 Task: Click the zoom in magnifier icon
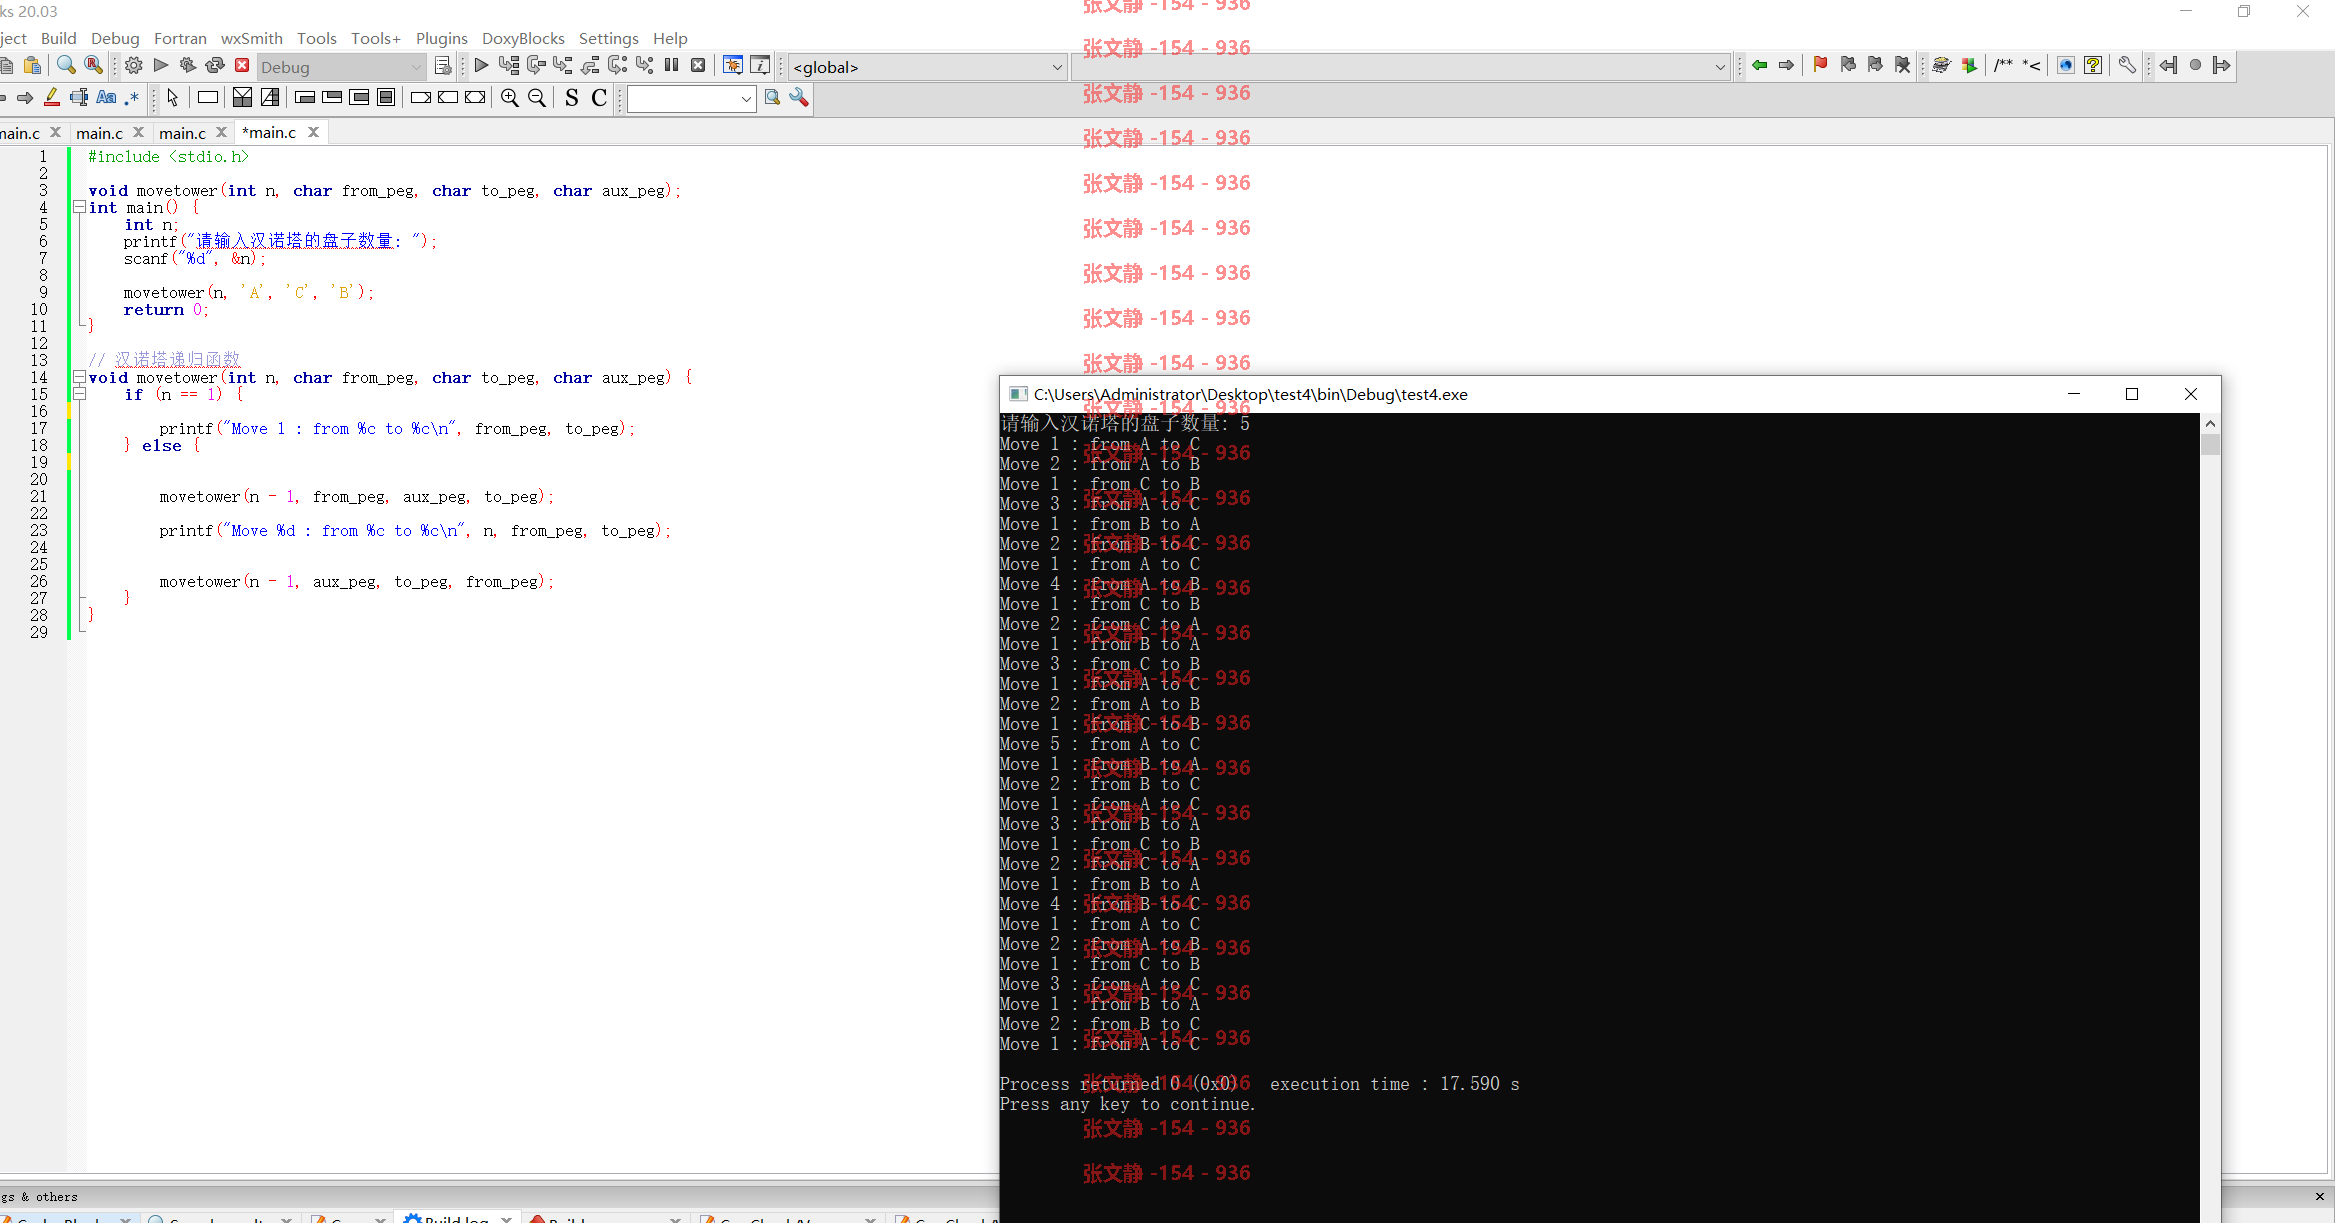click(510, 97)
